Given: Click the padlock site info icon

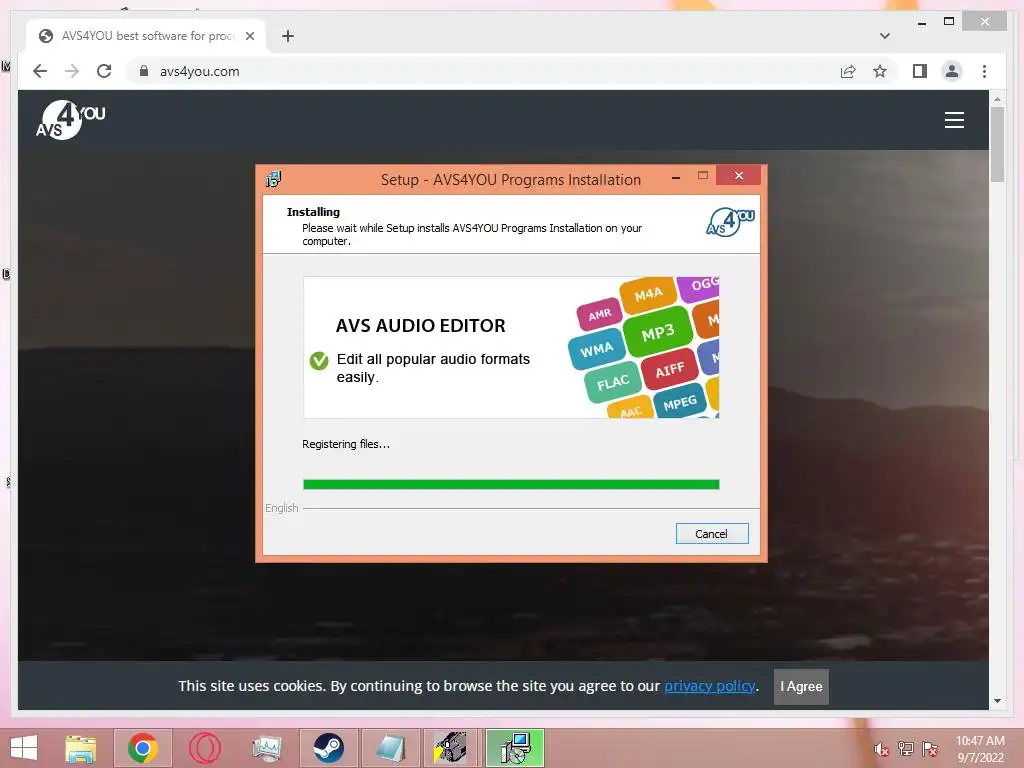Looking at the screenshot, I should 144,71.
